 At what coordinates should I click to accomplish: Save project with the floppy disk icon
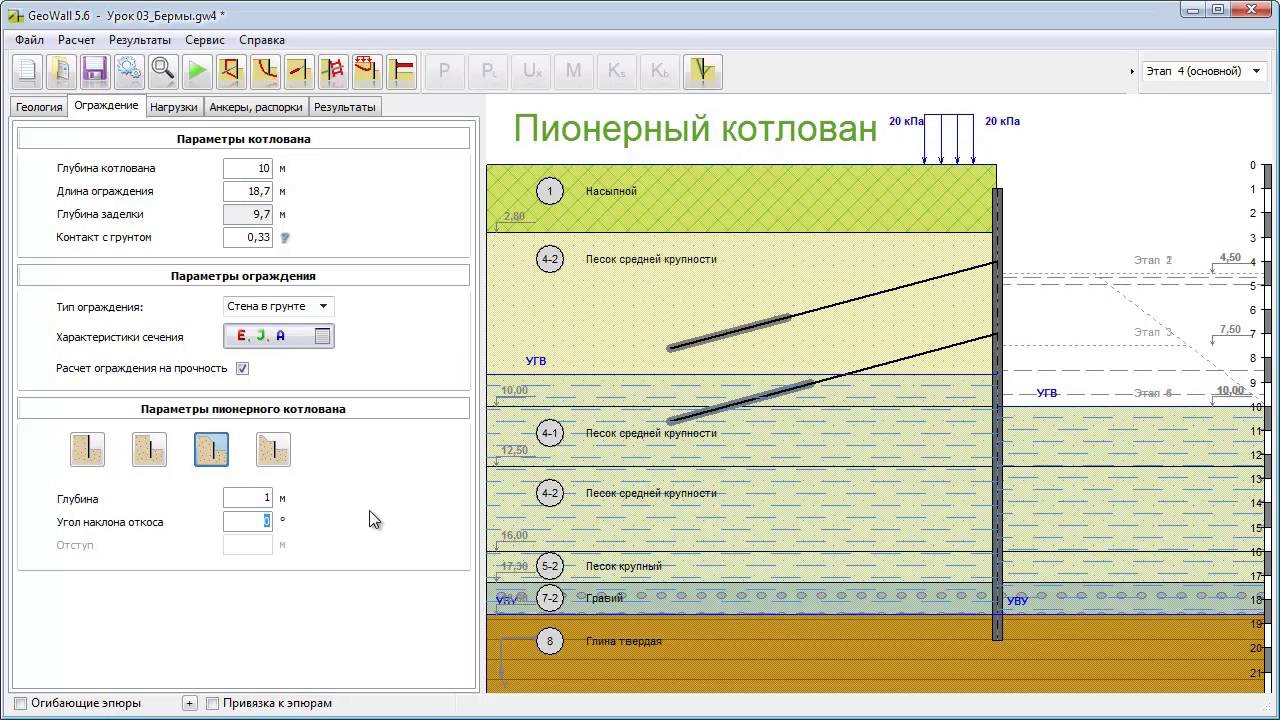(x=95, y=71)
